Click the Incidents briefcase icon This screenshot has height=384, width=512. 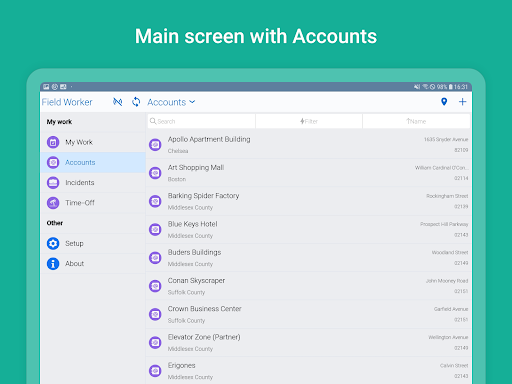click(53, 182)
